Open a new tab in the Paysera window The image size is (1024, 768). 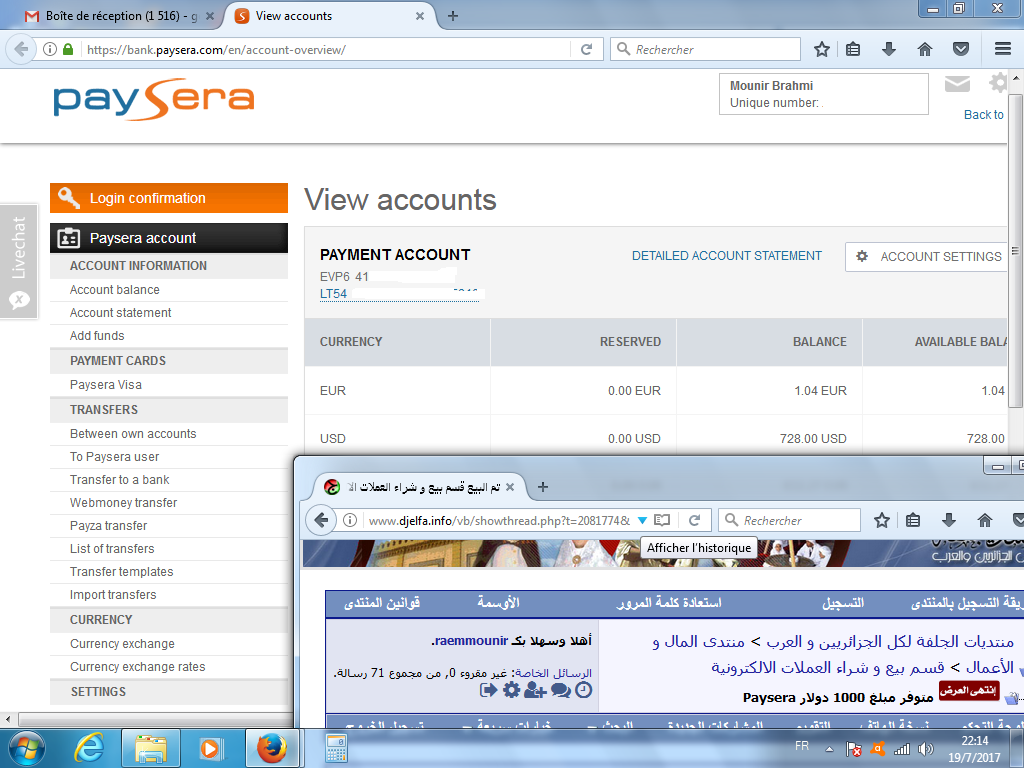(x=453, y=16)
